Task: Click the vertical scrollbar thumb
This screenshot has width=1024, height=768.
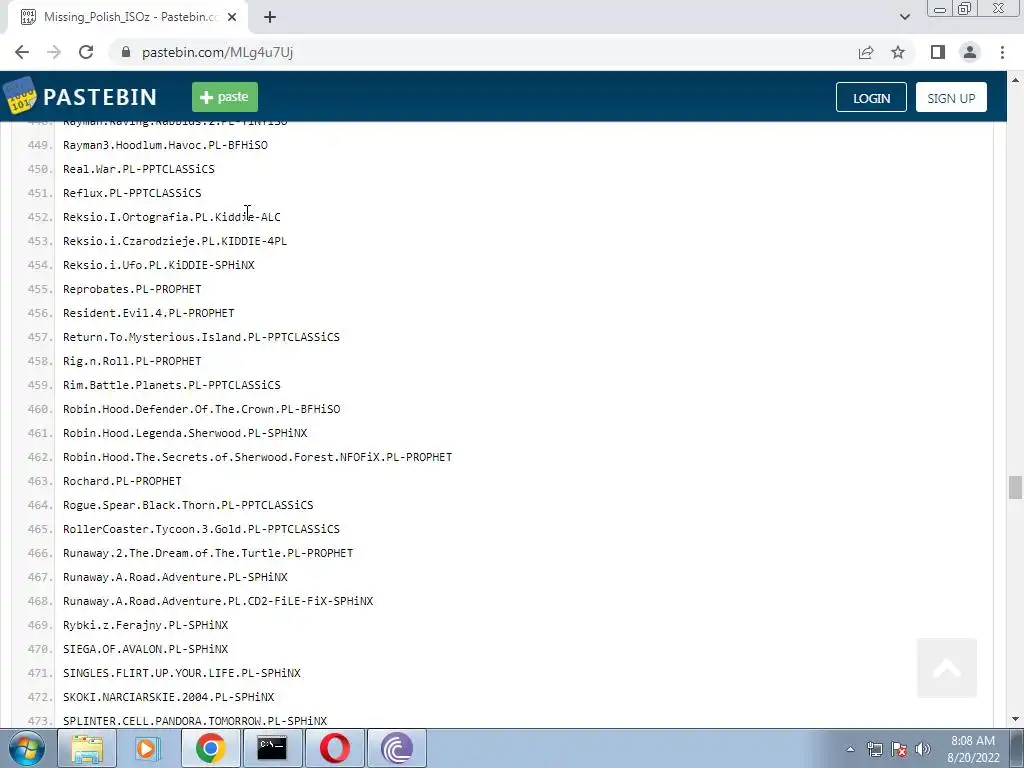Action: click(1015, 487)
